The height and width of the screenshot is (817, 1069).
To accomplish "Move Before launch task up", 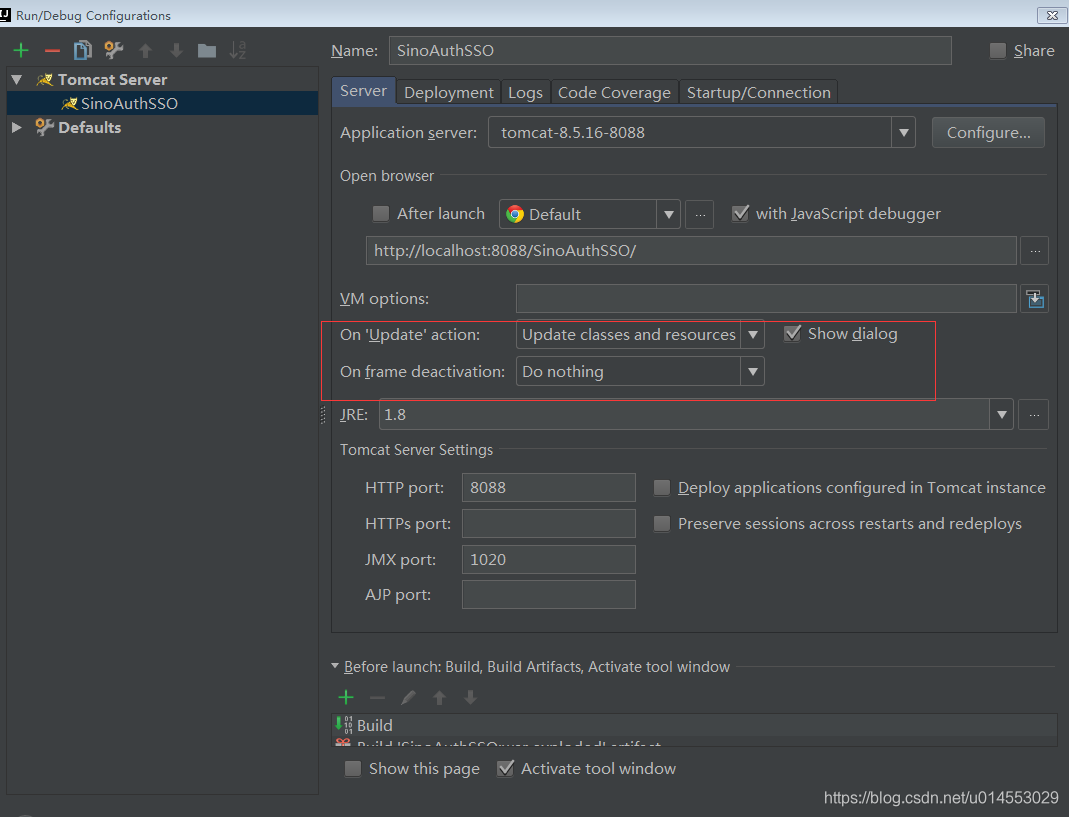I will (x=440, y=697).
